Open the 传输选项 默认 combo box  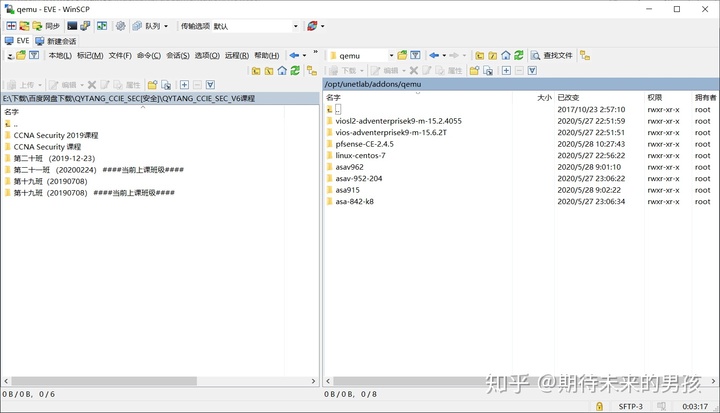point(240,26)
